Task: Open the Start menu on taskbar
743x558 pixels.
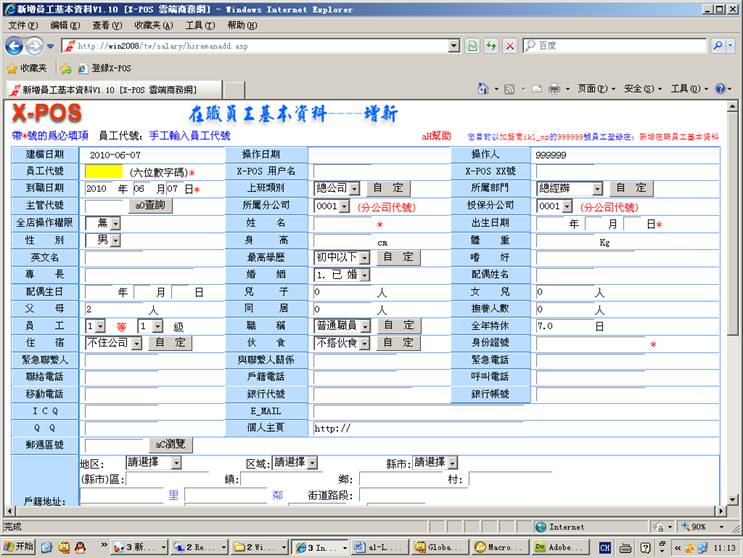Action: tap(19, 547)
